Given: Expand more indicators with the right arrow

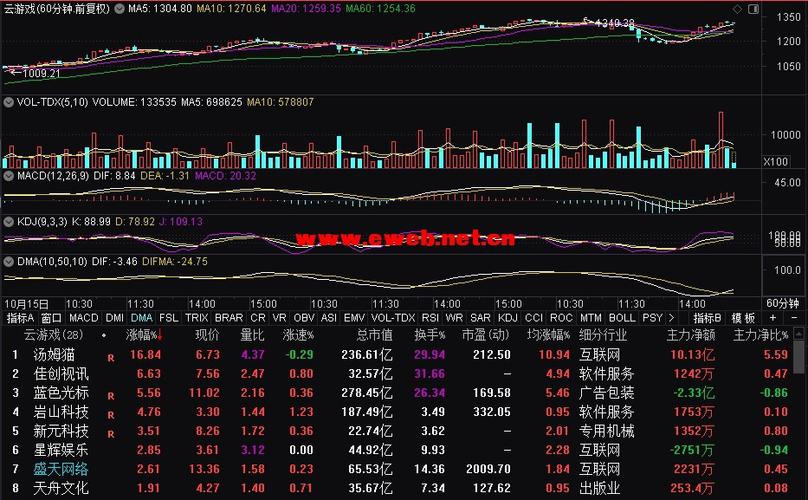Looking at the screenshot, I should click(671, 318).
